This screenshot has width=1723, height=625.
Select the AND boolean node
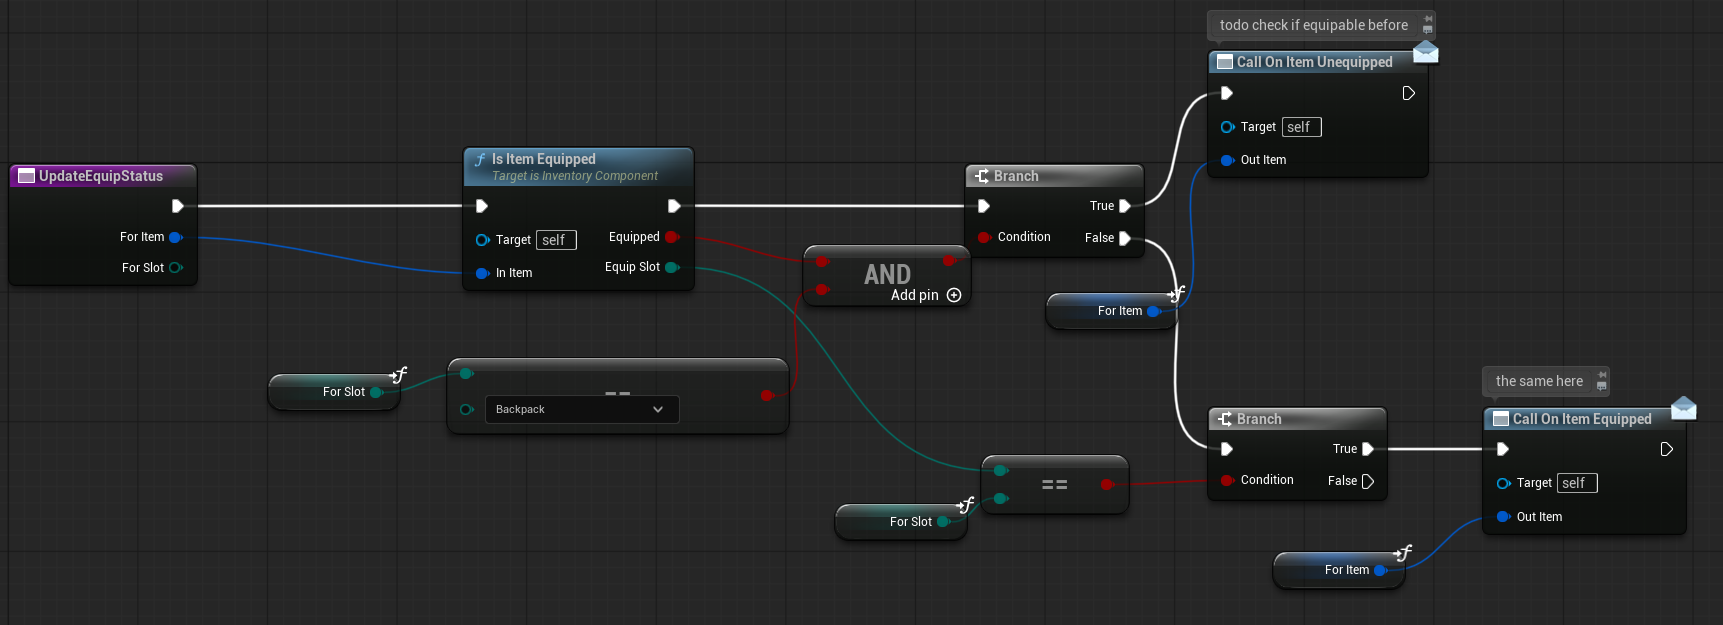pos(887,273)
